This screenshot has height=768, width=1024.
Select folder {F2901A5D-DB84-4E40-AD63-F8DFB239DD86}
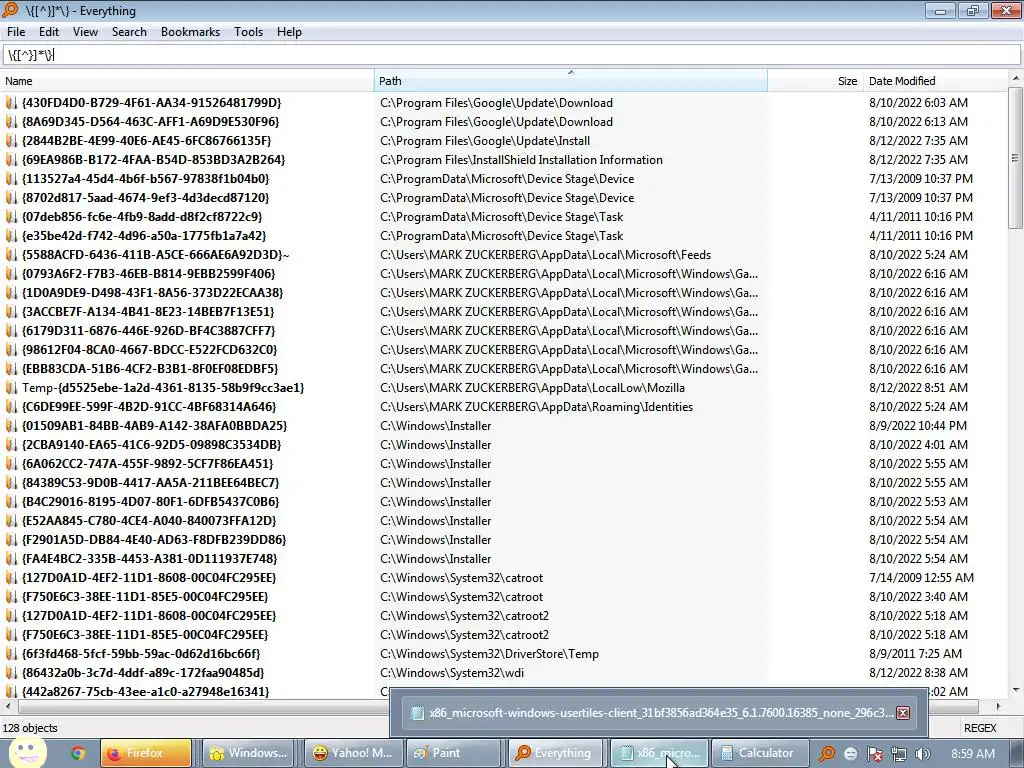coord(154,539)
